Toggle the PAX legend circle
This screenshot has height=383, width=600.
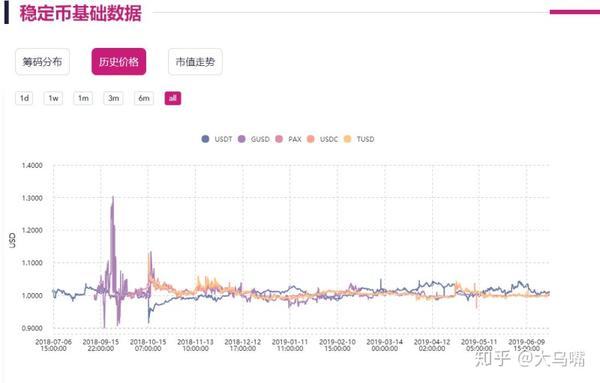pos(279,139)
